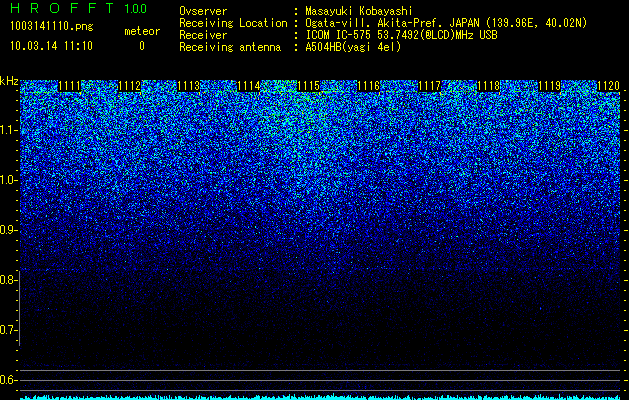Click the meteor label
The width and height of the screenshot is (629, 400).
click(x=142, y=31)
